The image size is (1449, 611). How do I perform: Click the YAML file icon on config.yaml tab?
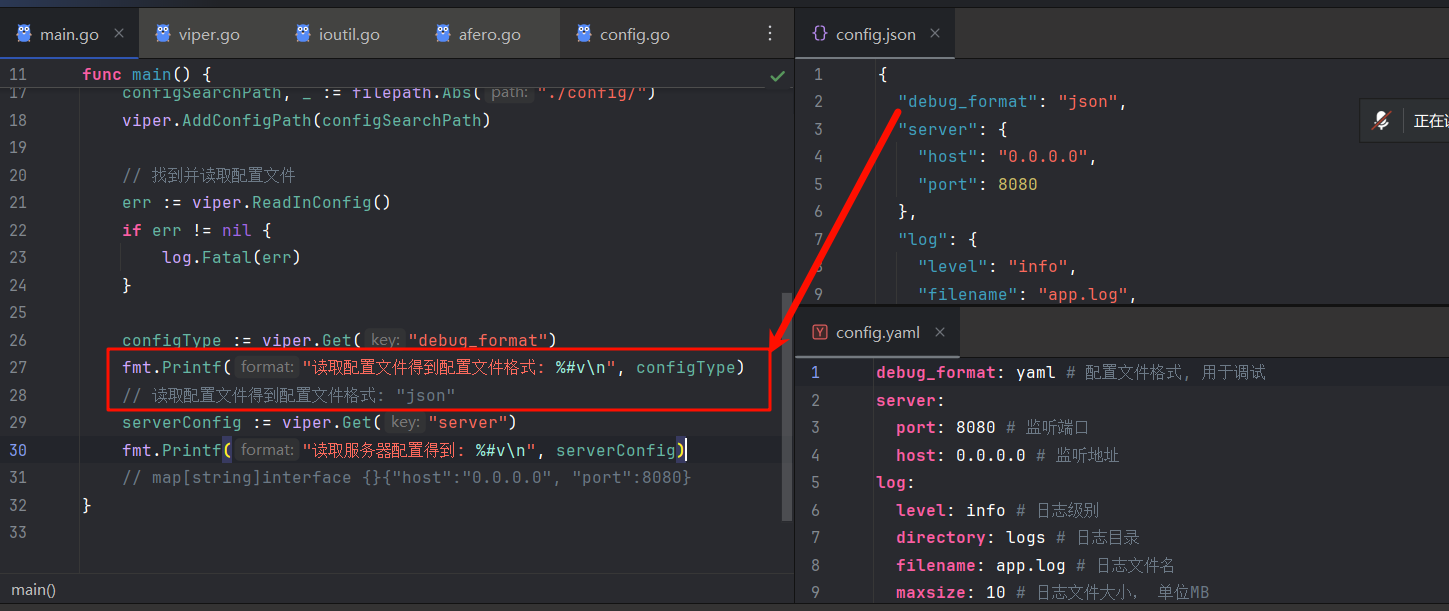(819, 333)
